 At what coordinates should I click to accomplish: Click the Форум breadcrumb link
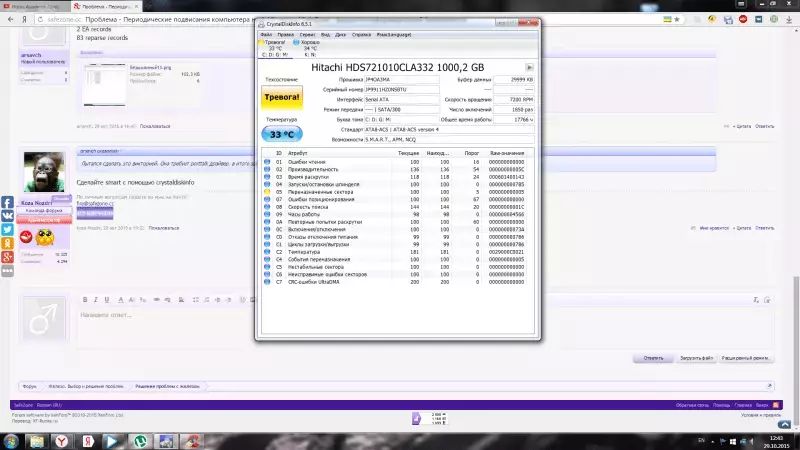point(30,386)
